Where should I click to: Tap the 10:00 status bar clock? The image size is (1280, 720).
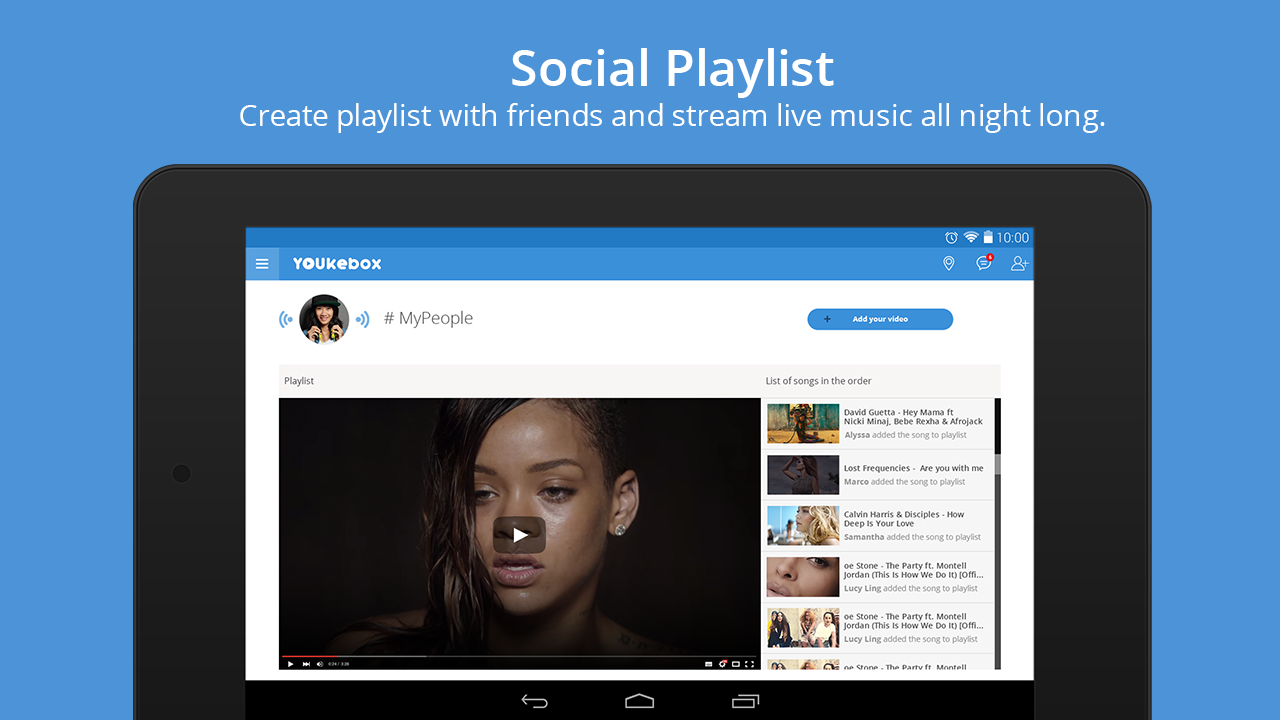click(1012, 238)
